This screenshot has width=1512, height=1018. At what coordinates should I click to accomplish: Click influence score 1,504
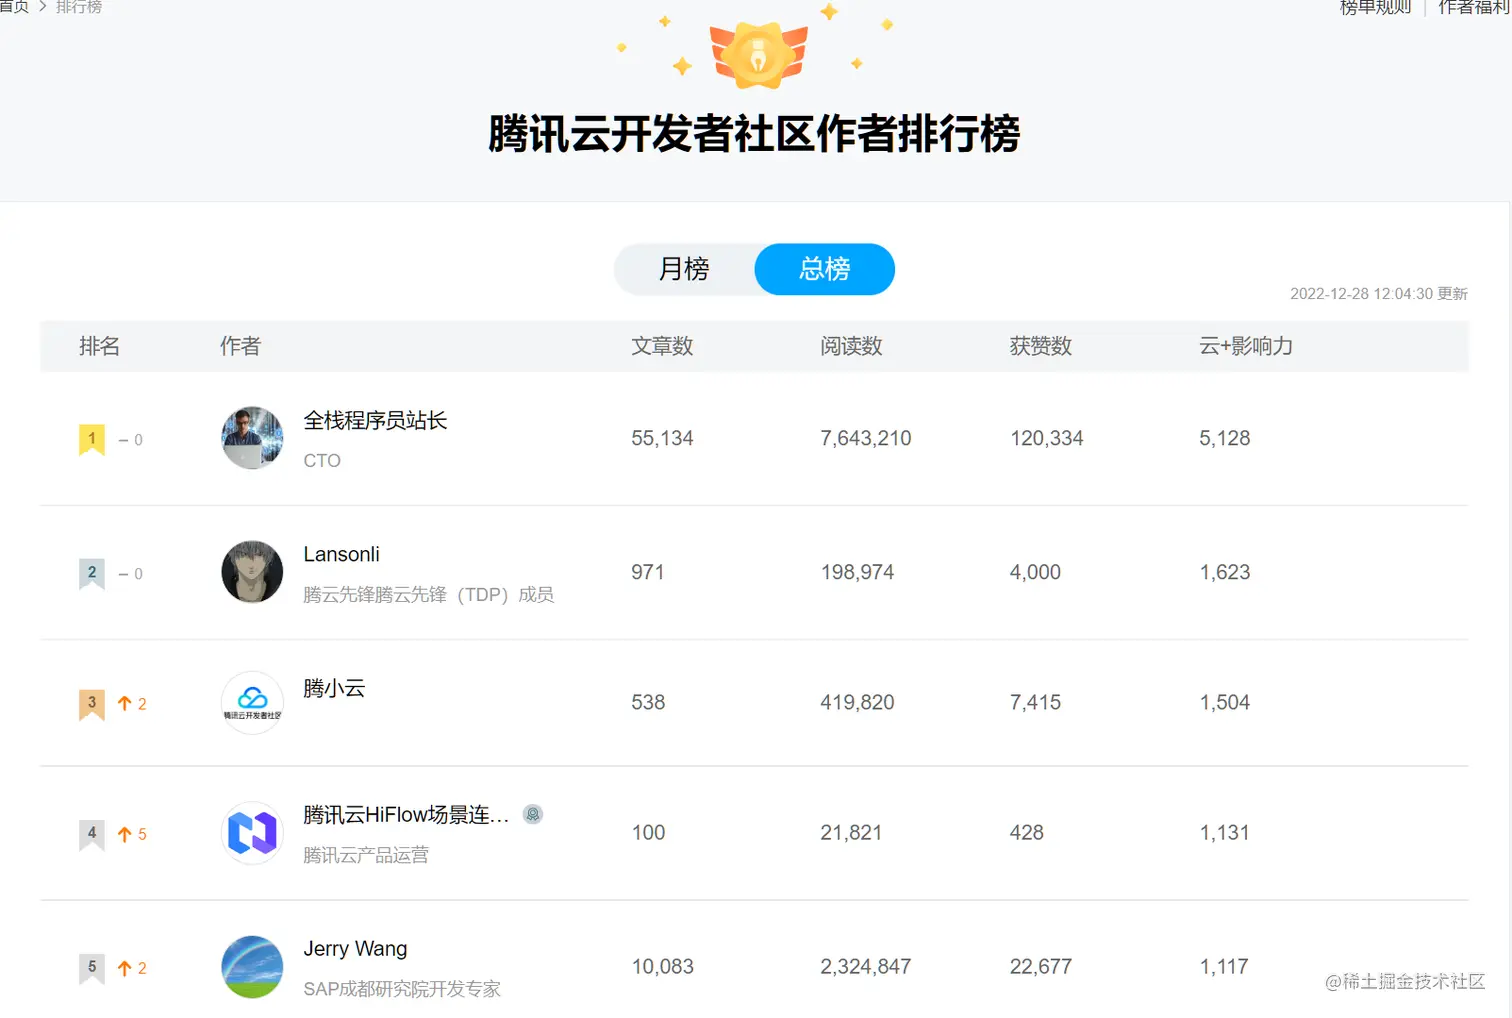click(x=1225, y=702)
